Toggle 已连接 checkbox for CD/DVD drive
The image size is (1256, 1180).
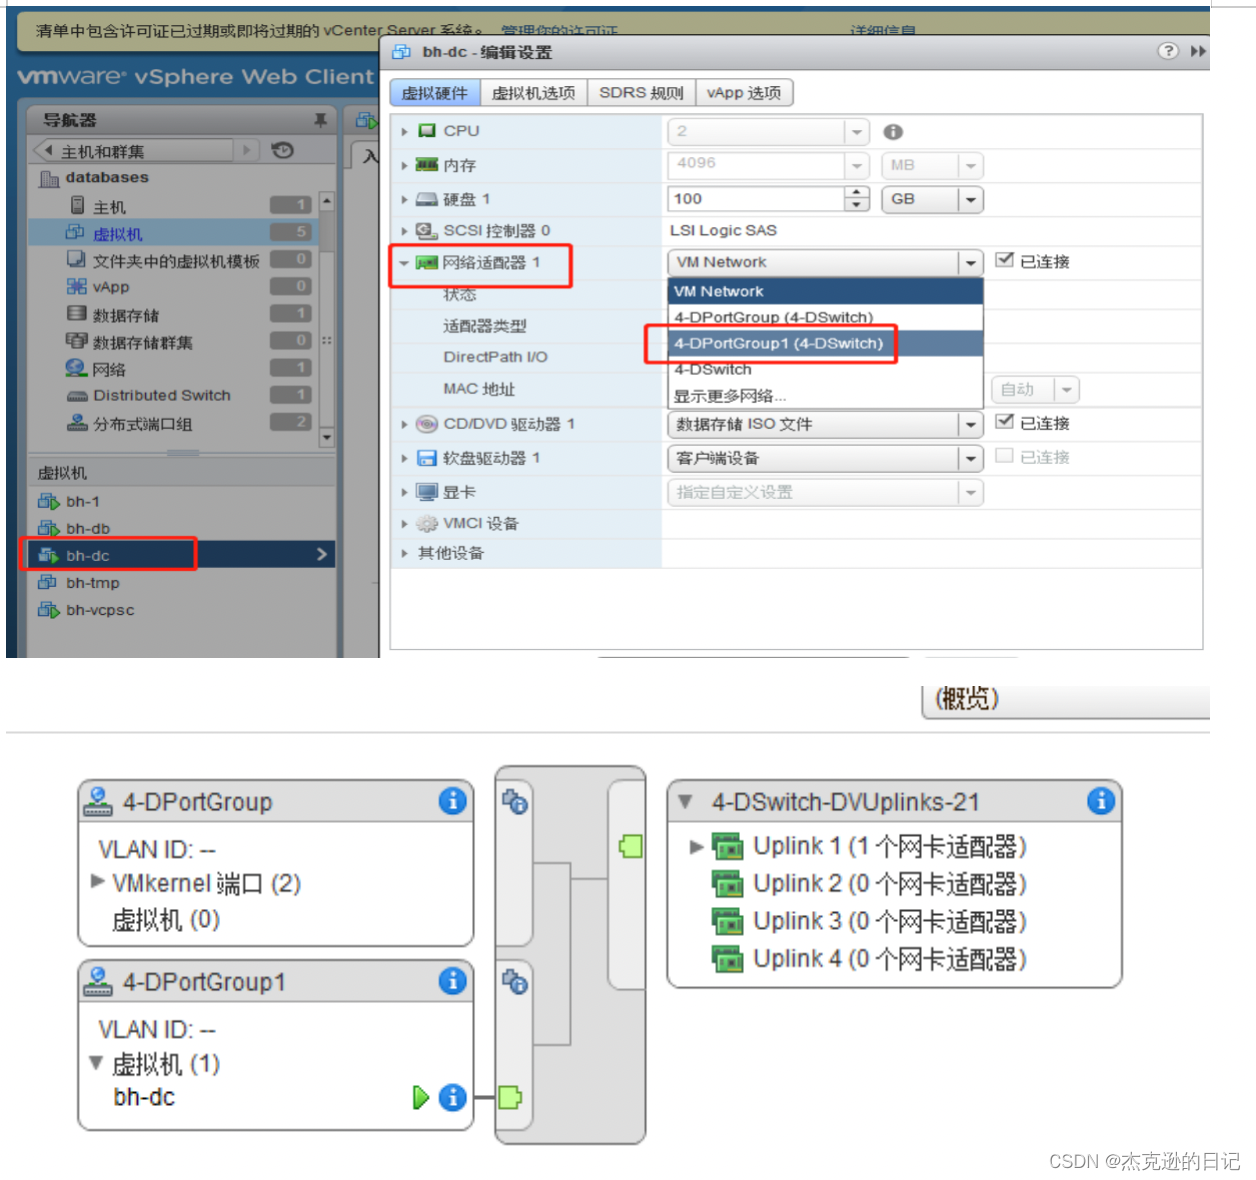(1004, 422)
